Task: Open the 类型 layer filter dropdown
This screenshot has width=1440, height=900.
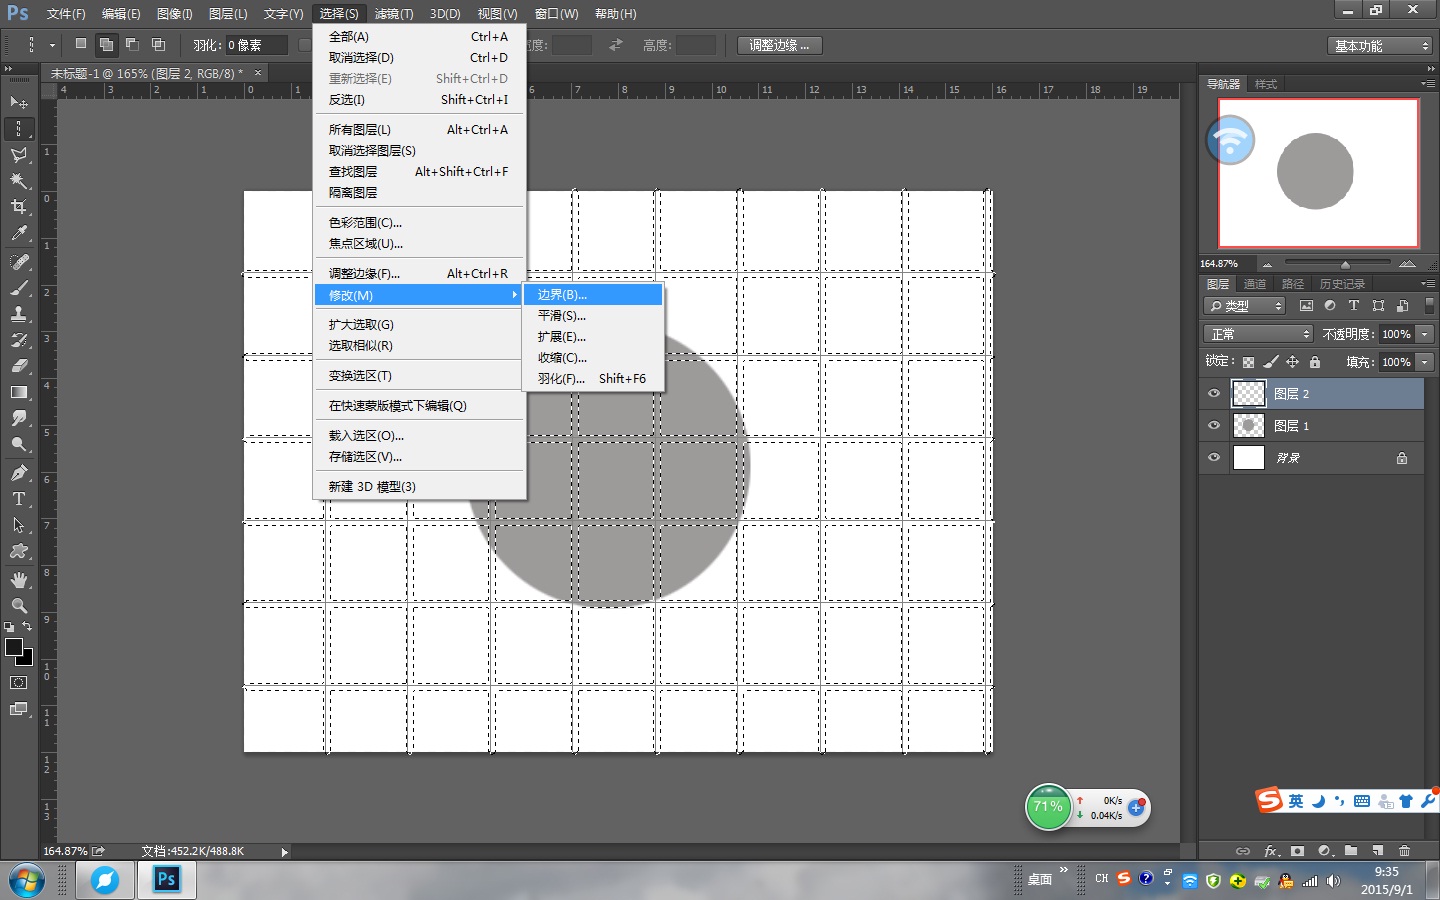Action: (1244, 306)
